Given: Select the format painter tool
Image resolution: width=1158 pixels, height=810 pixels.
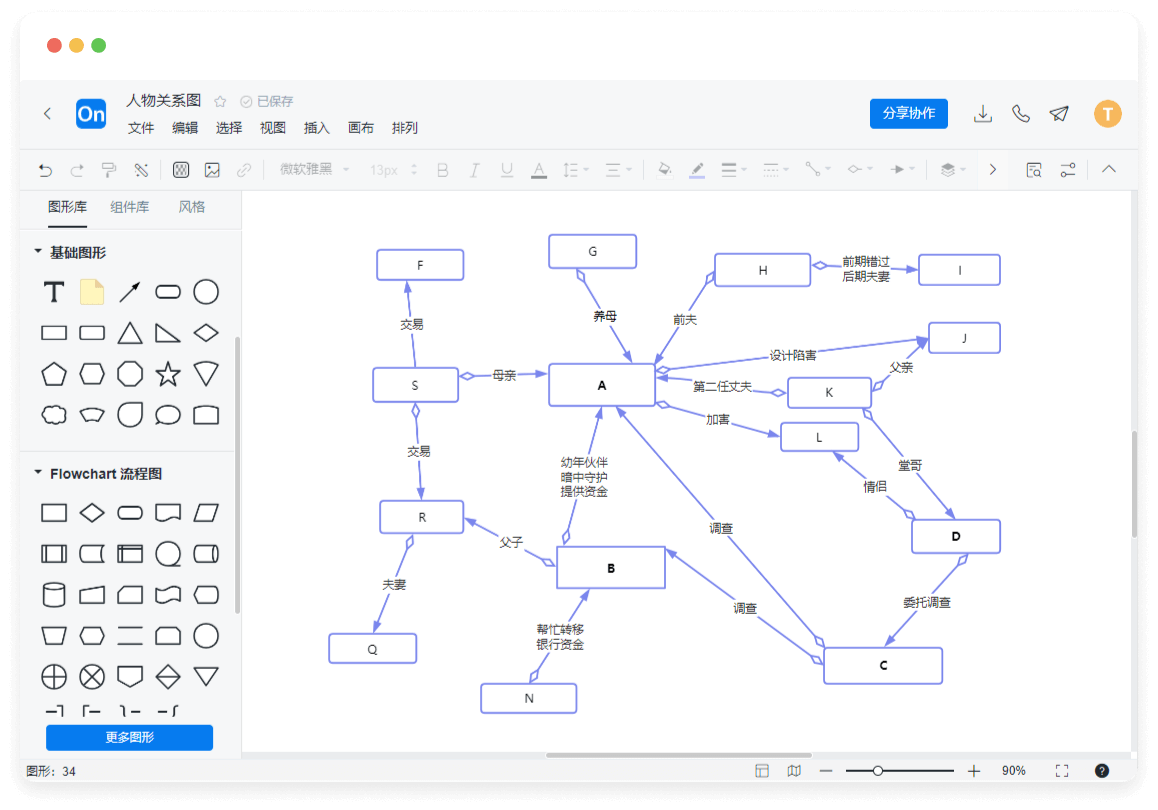Looking at the screenshot, I should tap(109, 170).
